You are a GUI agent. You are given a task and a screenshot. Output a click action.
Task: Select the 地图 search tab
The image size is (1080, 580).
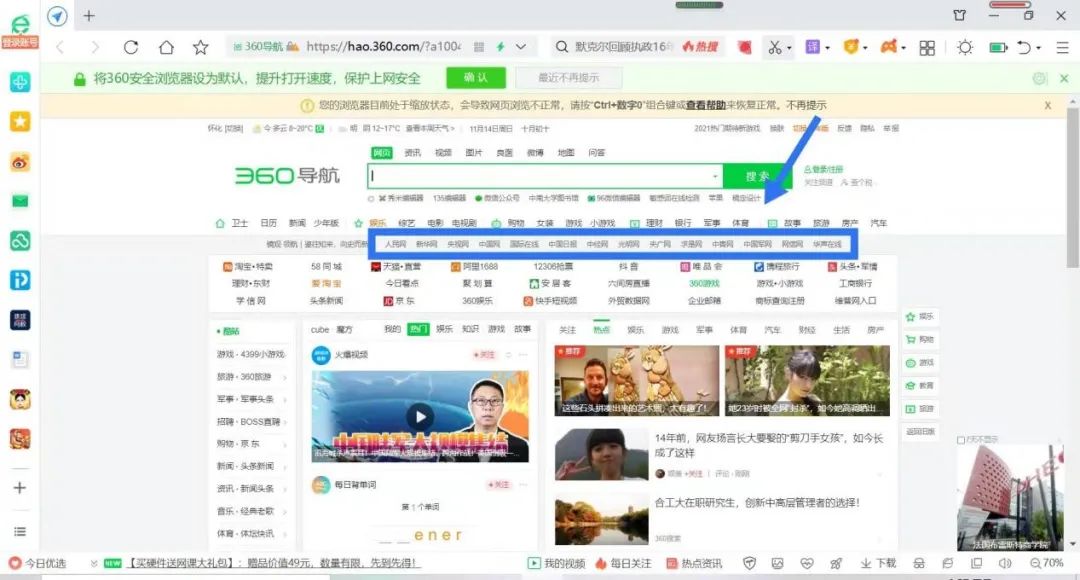[x=566, y=153]
